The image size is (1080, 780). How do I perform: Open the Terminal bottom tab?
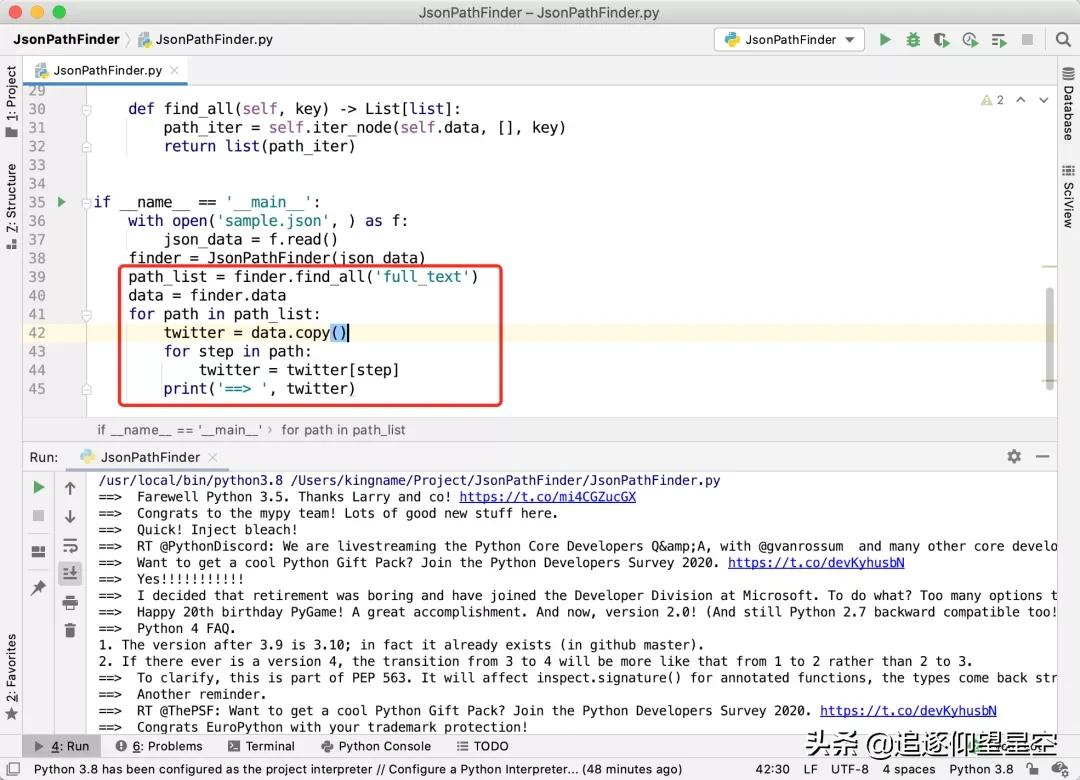click(x=261, y=746)
